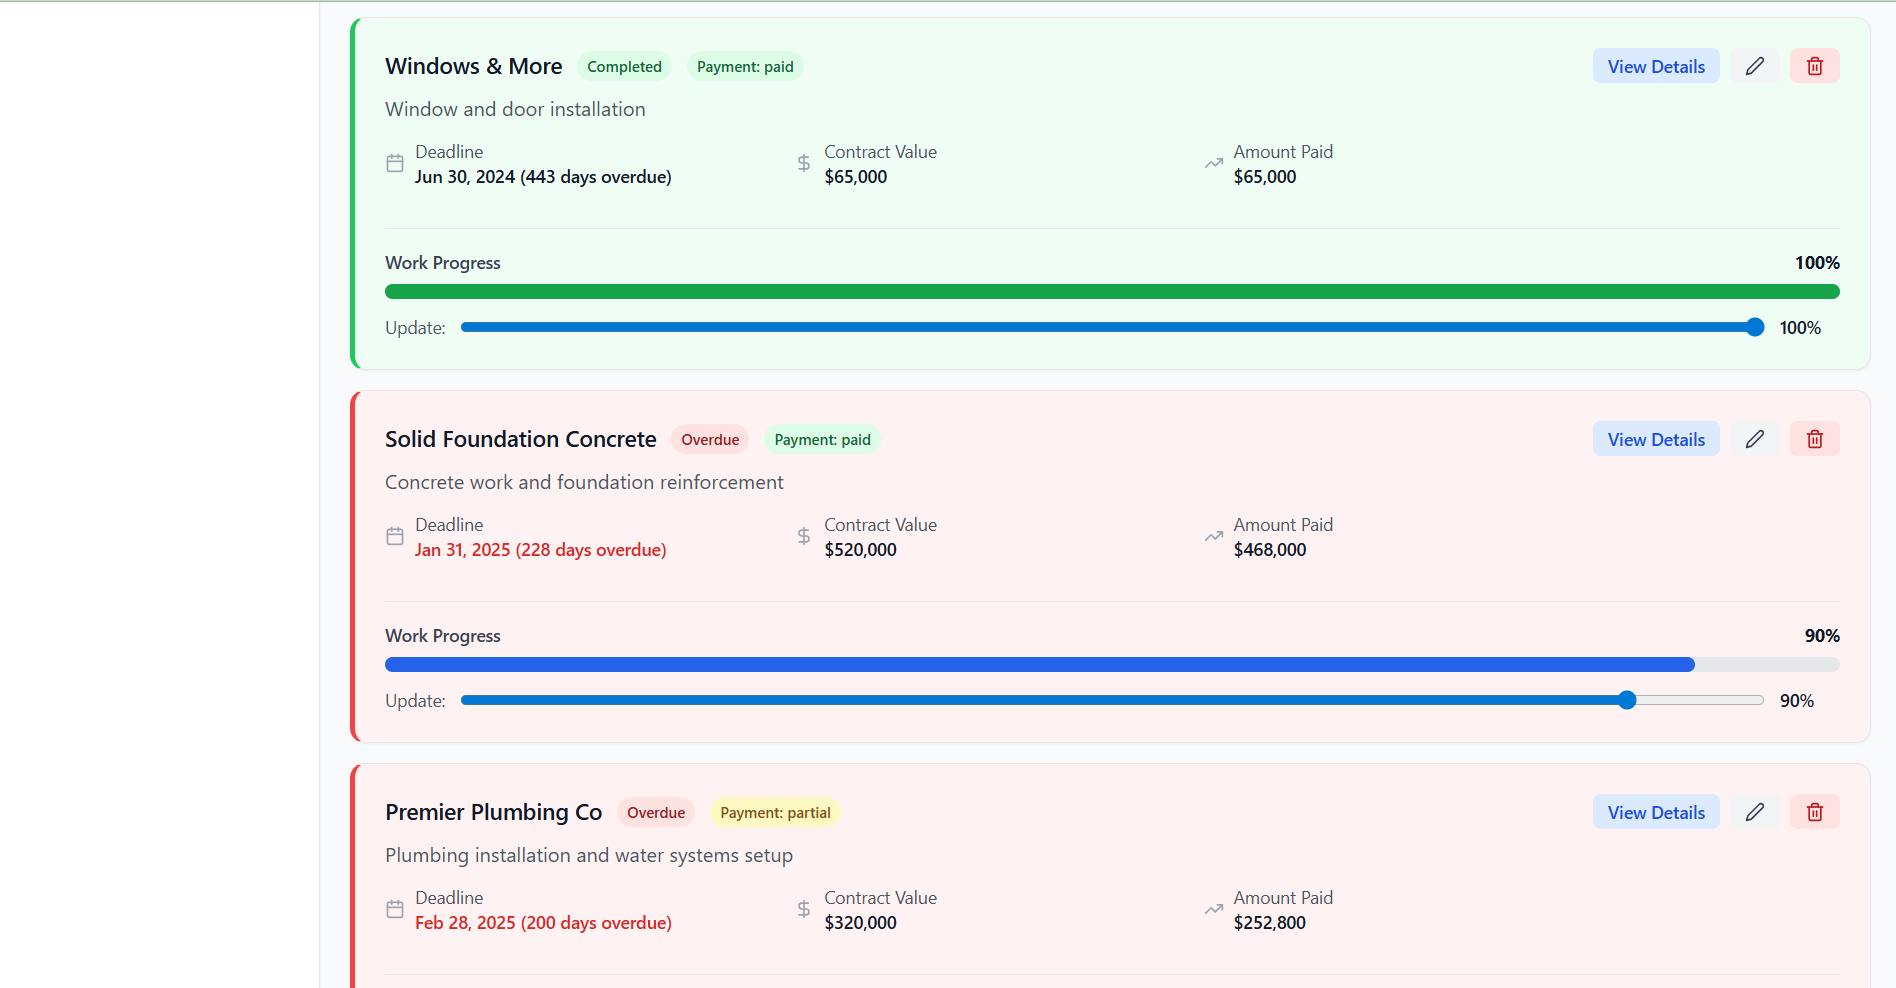
Task: Click the Payment: partial badge
Action: 775,813
